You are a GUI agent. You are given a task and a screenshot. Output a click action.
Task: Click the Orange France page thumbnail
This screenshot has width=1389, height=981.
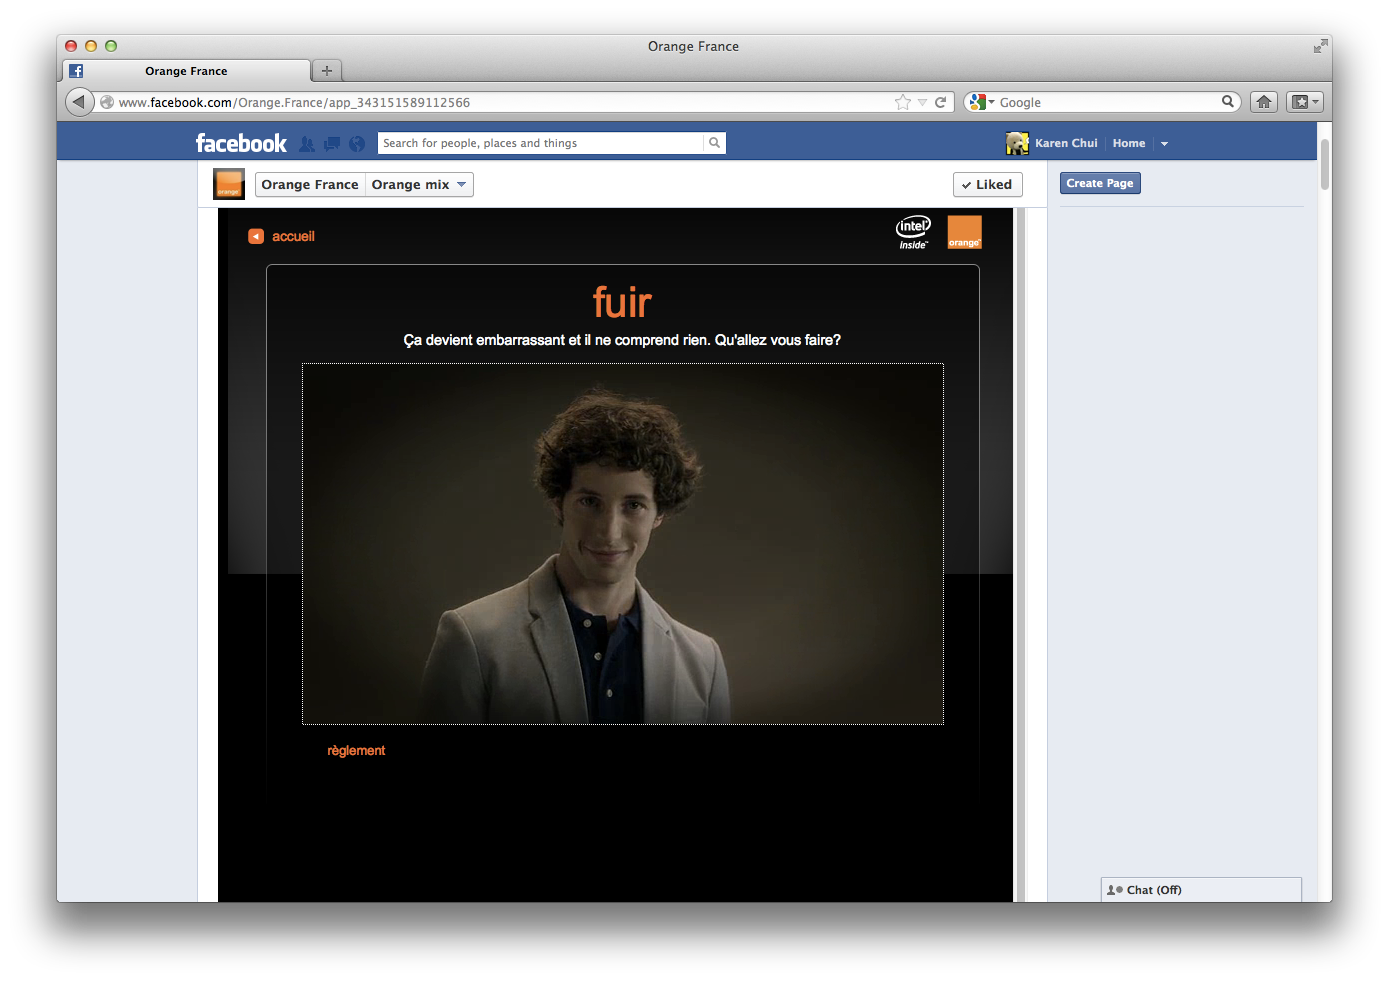[x=229, y=184]
